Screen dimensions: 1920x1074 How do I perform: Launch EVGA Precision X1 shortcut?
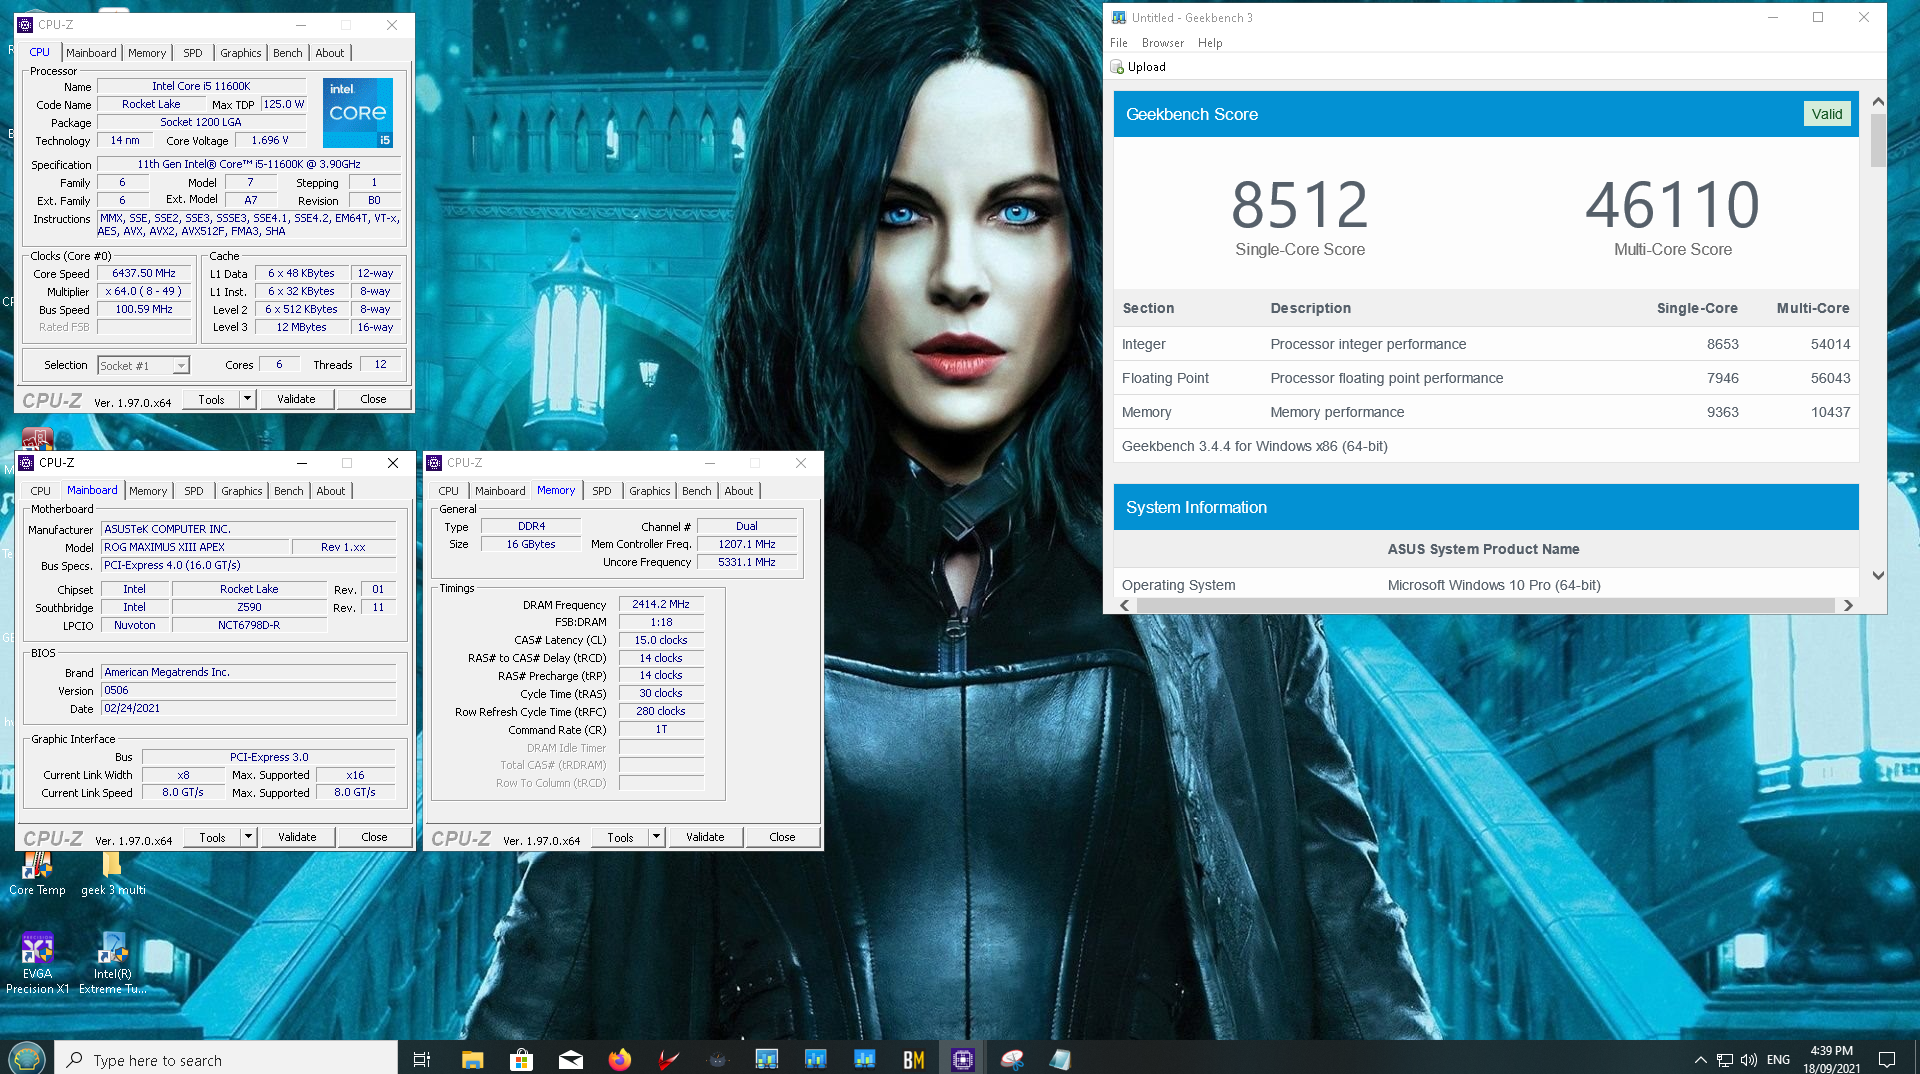tap(37, 963)
